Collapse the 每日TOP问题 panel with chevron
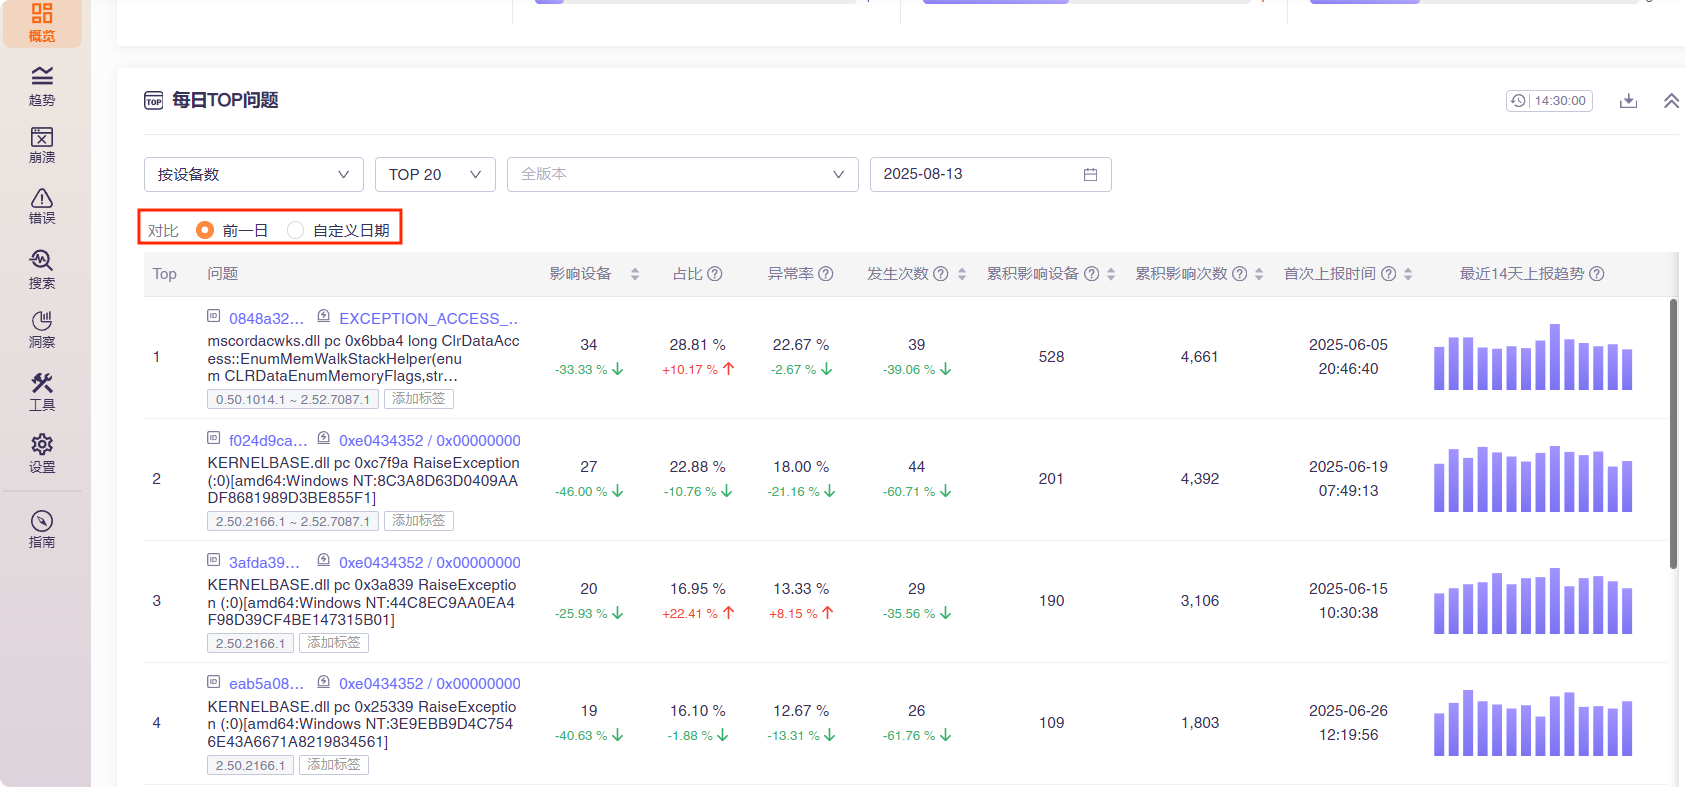The width and height of the screenshot is (1685, 787). pyautogui.click(x=1671, y=101)
